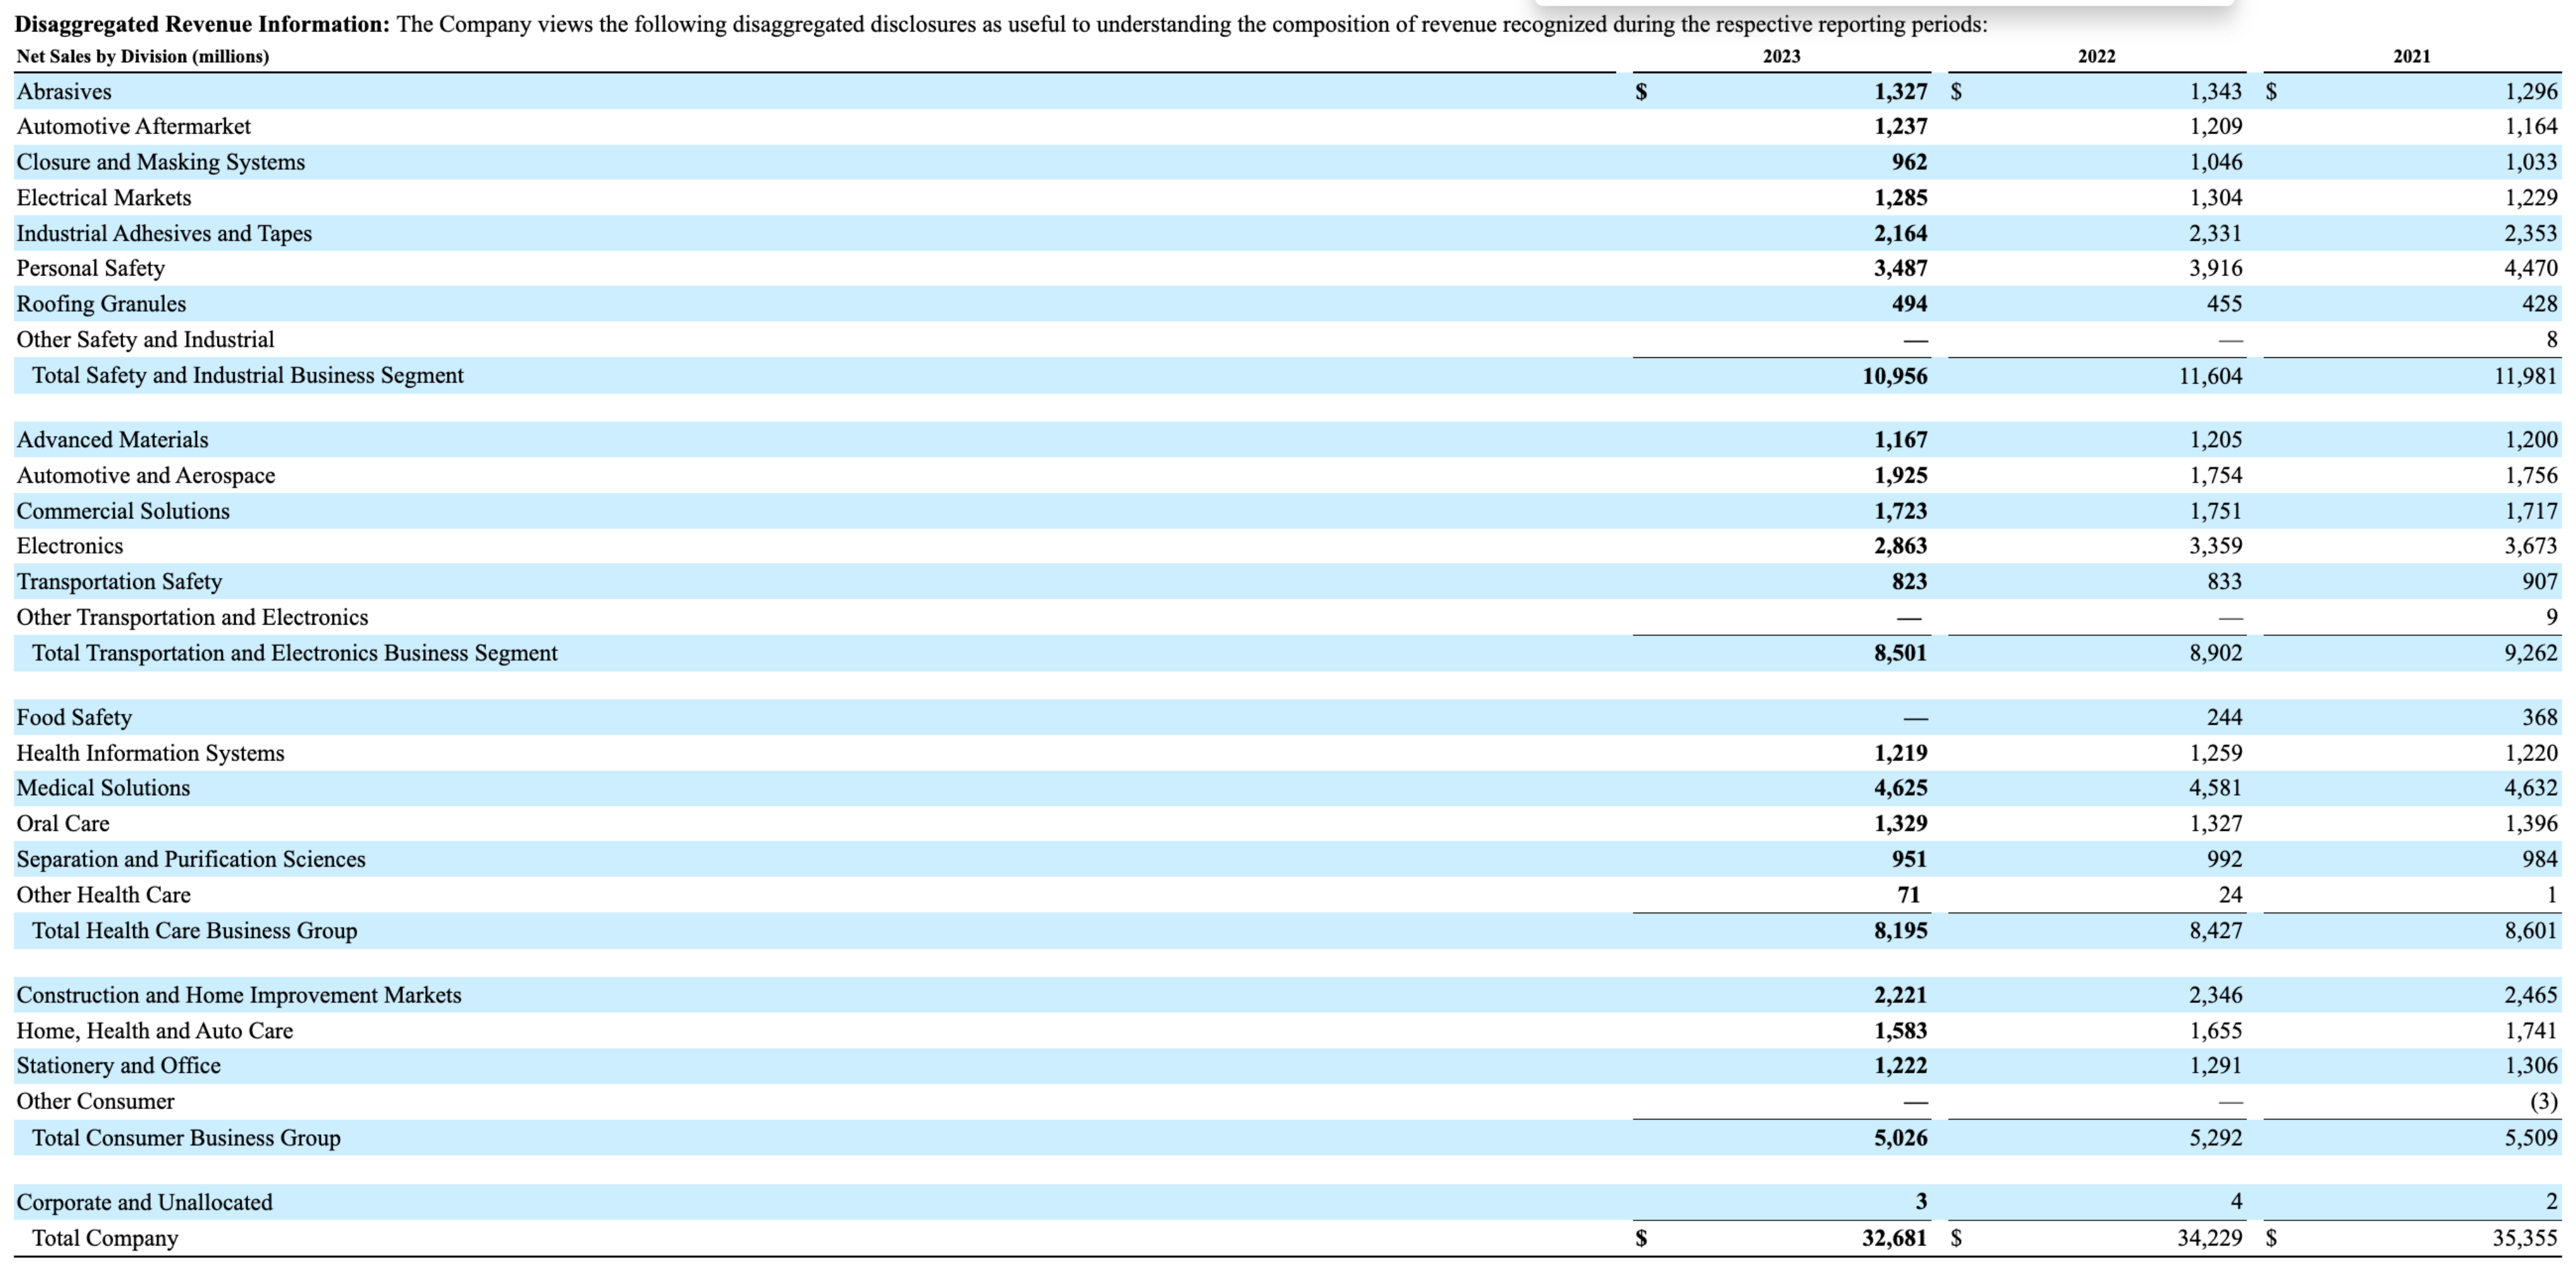2576x1277 pixels.
Task: Click the Oral Care label
Action: pos(62,823)
